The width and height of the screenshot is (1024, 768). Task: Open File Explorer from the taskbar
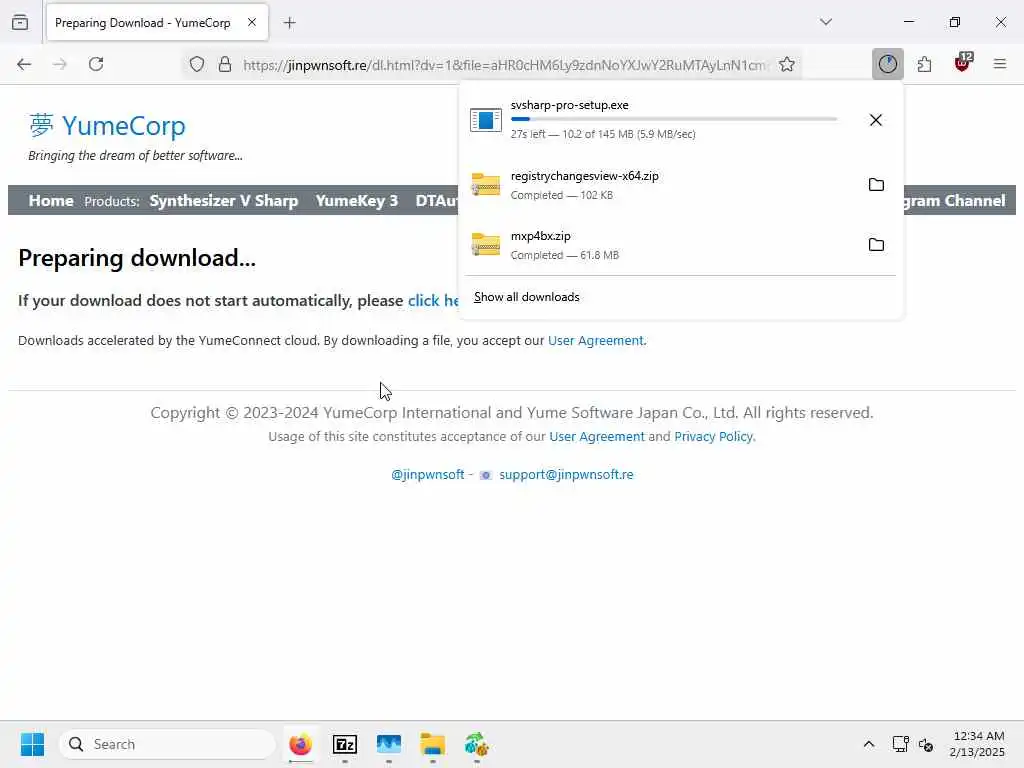pos(432,744)
